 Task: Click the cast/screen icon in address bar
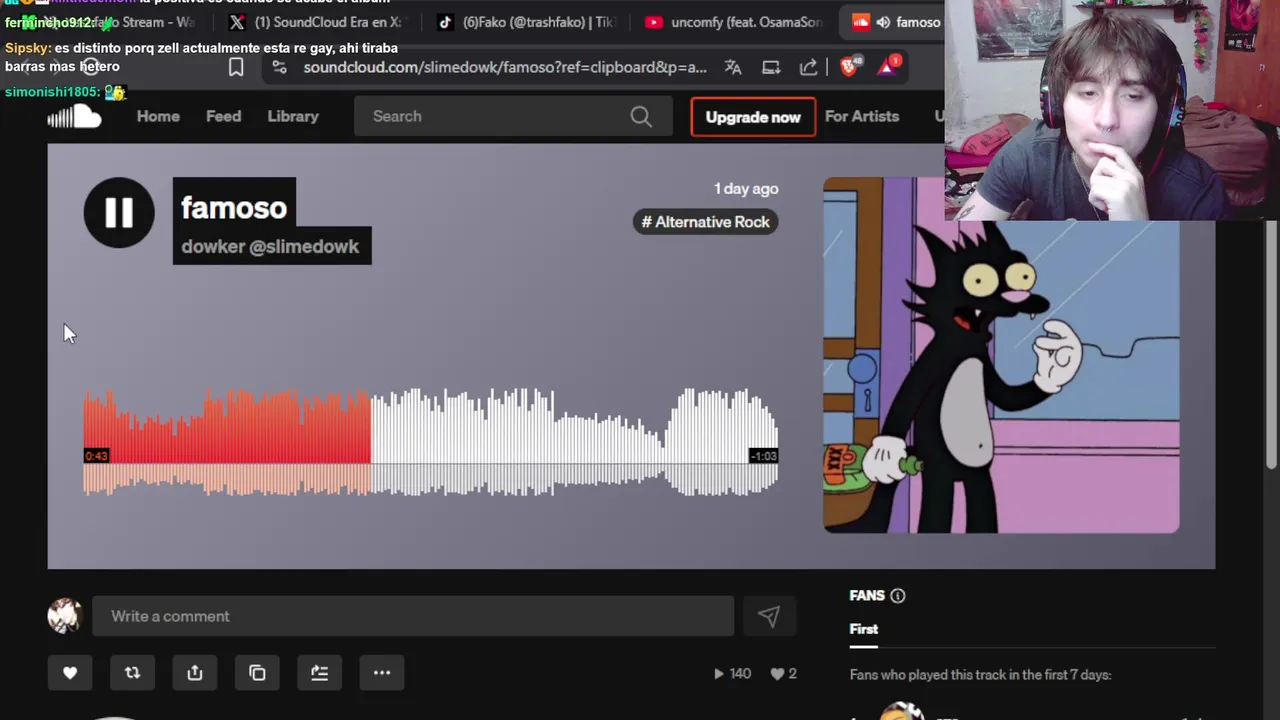[x=771, y=67]
